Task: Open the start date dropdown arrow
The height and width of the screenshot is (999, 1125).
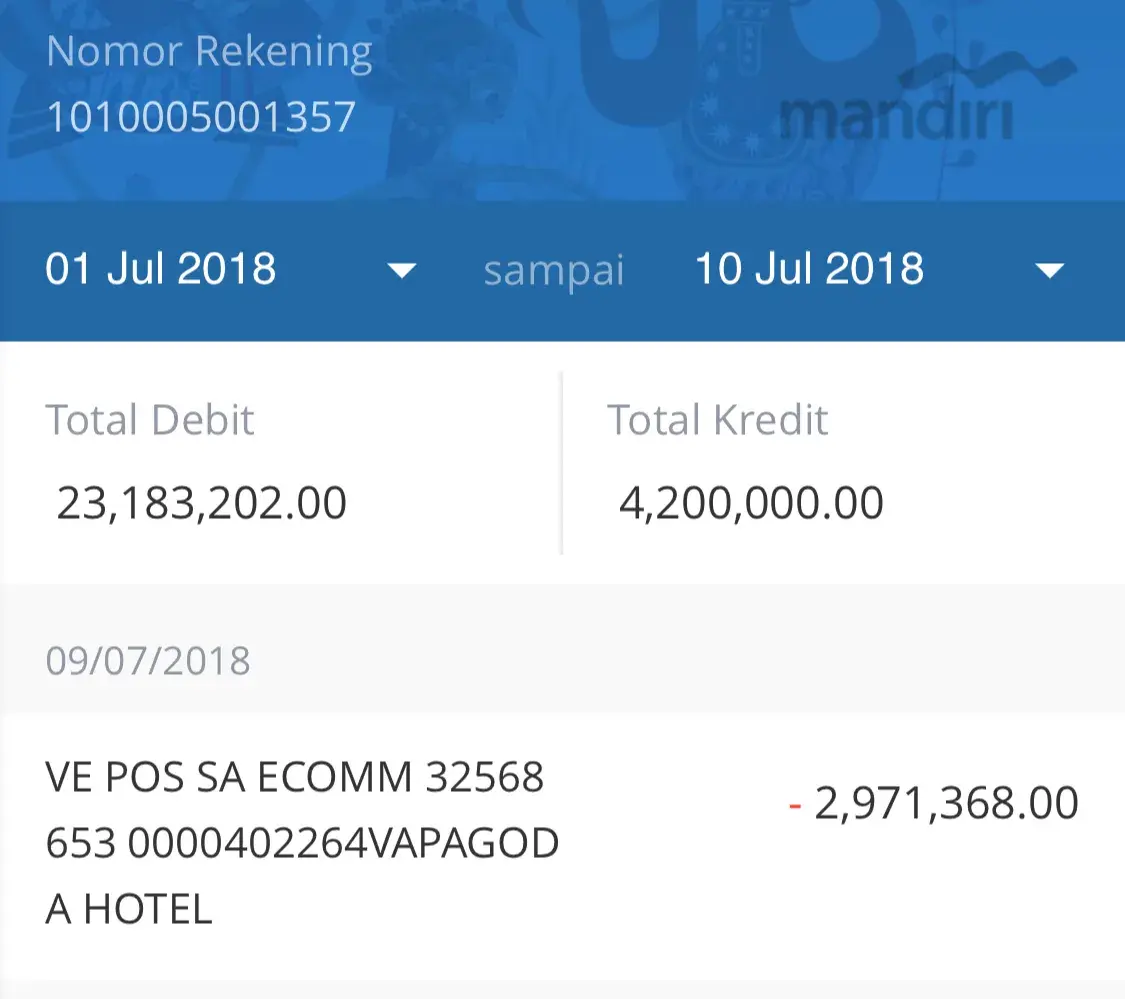Action: (401, 271)
